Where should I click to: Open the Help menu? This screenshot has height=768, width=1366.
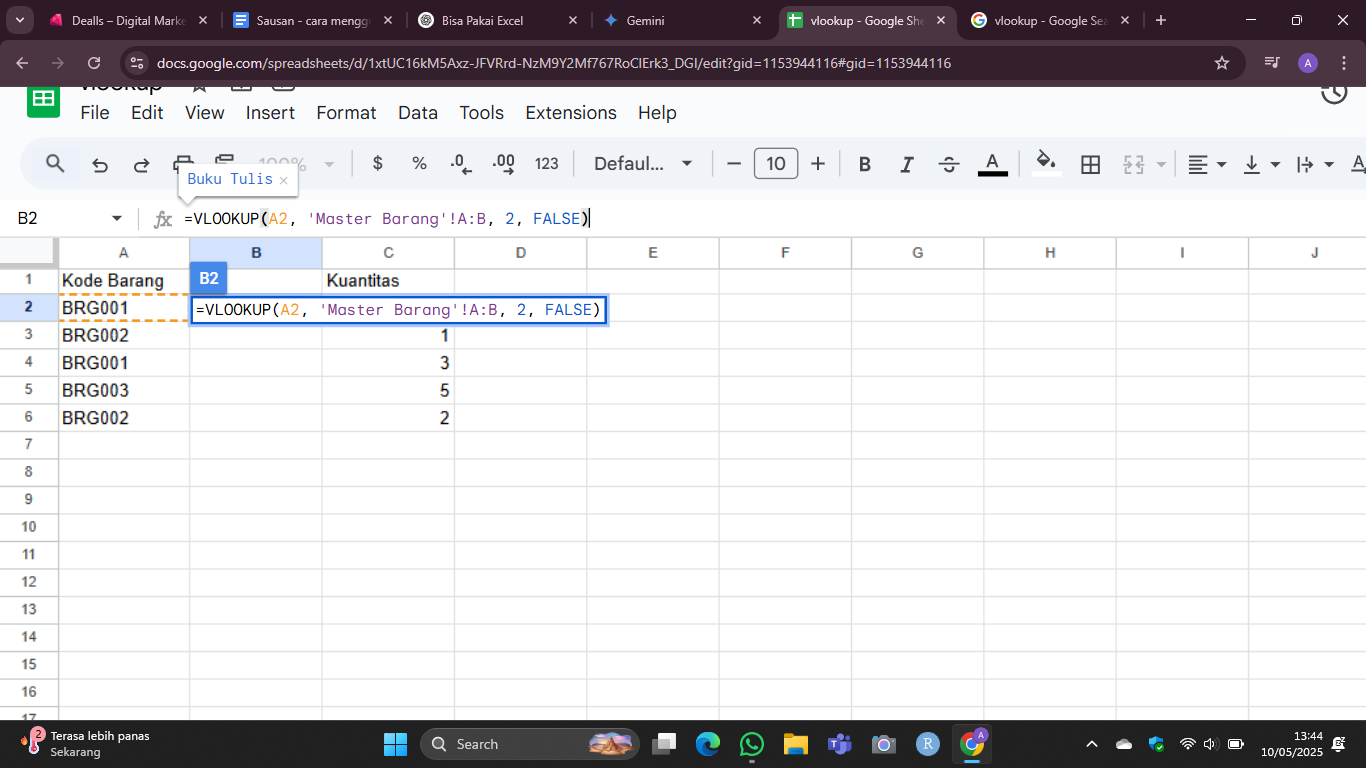pyautogui.click(x=657, y=113)
